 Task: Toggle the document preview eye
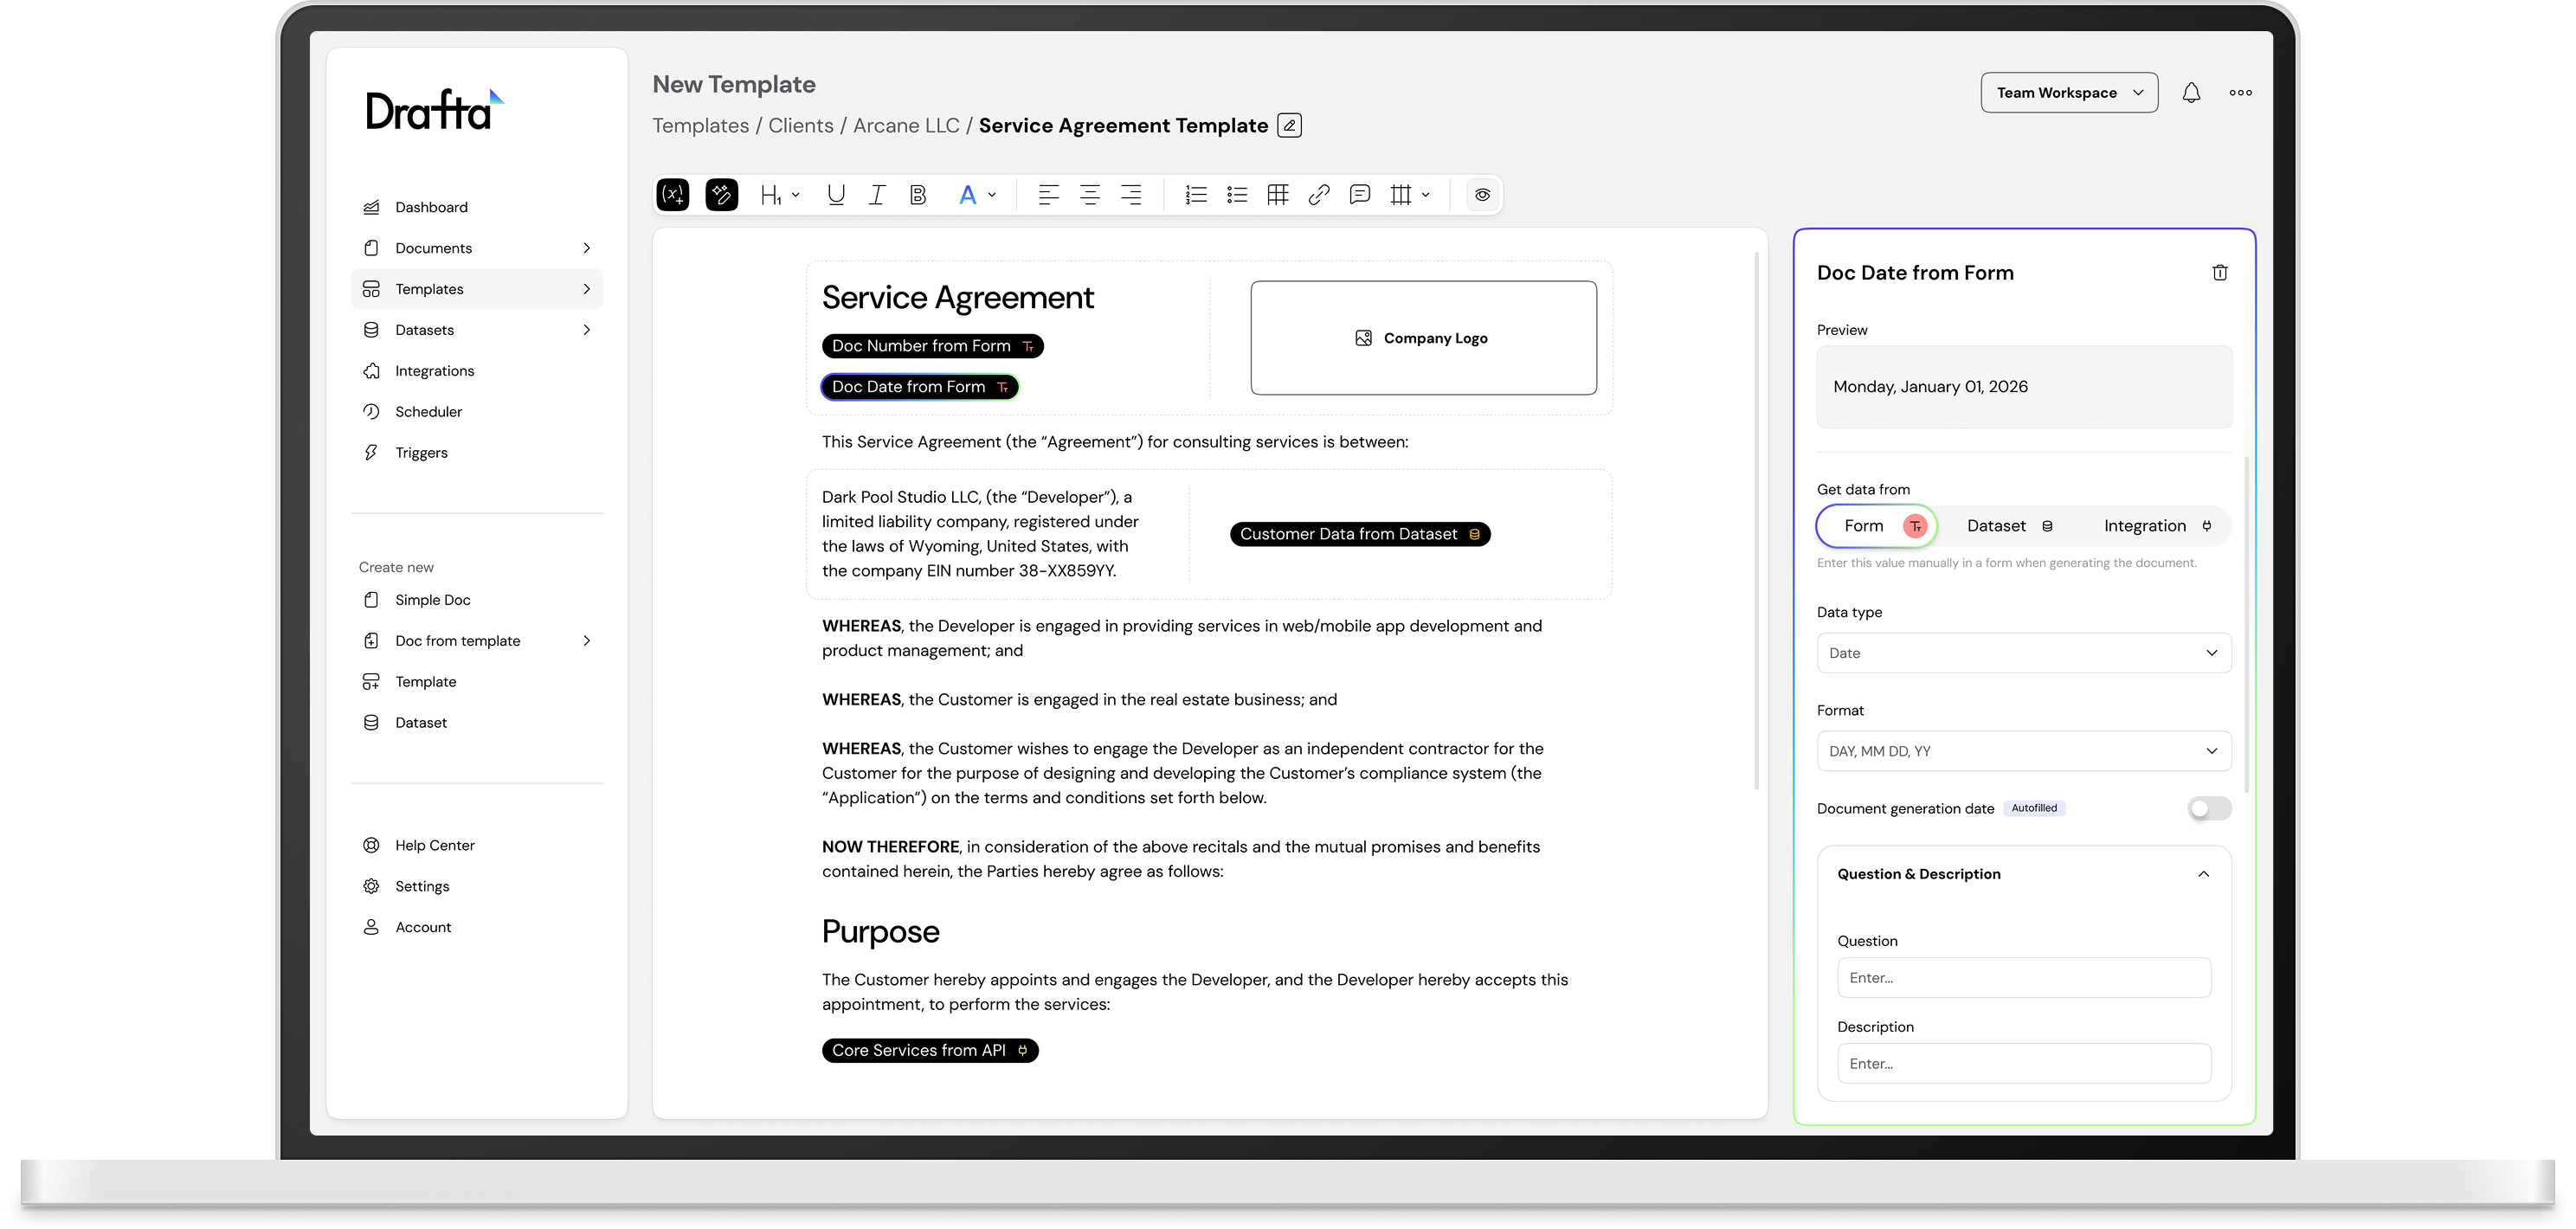pyautogui.click(x=1483, y=195)
